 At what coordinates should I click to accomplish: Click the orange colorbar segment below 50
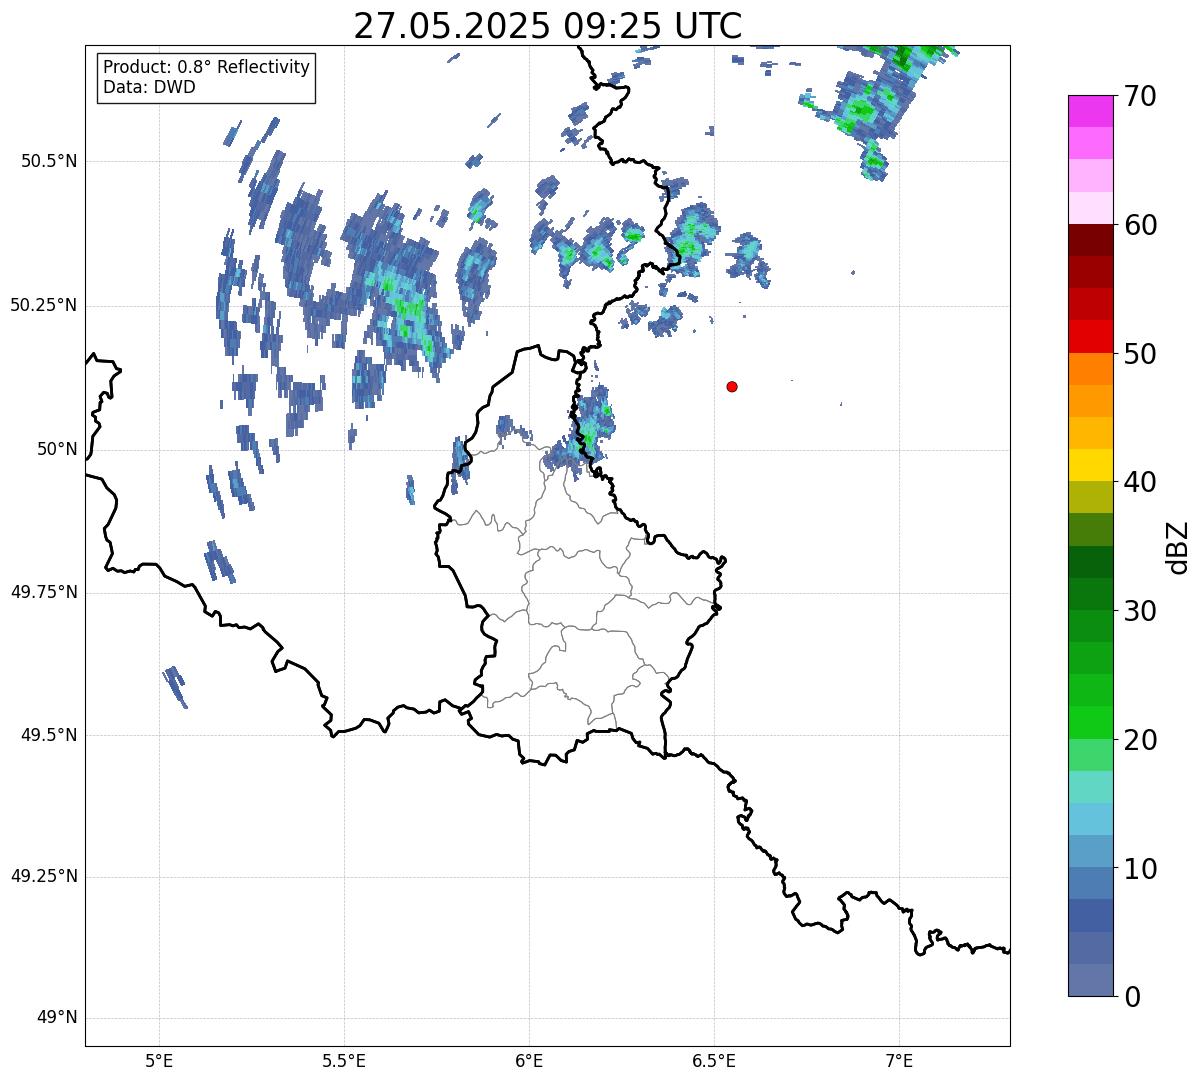(1090, 369)
